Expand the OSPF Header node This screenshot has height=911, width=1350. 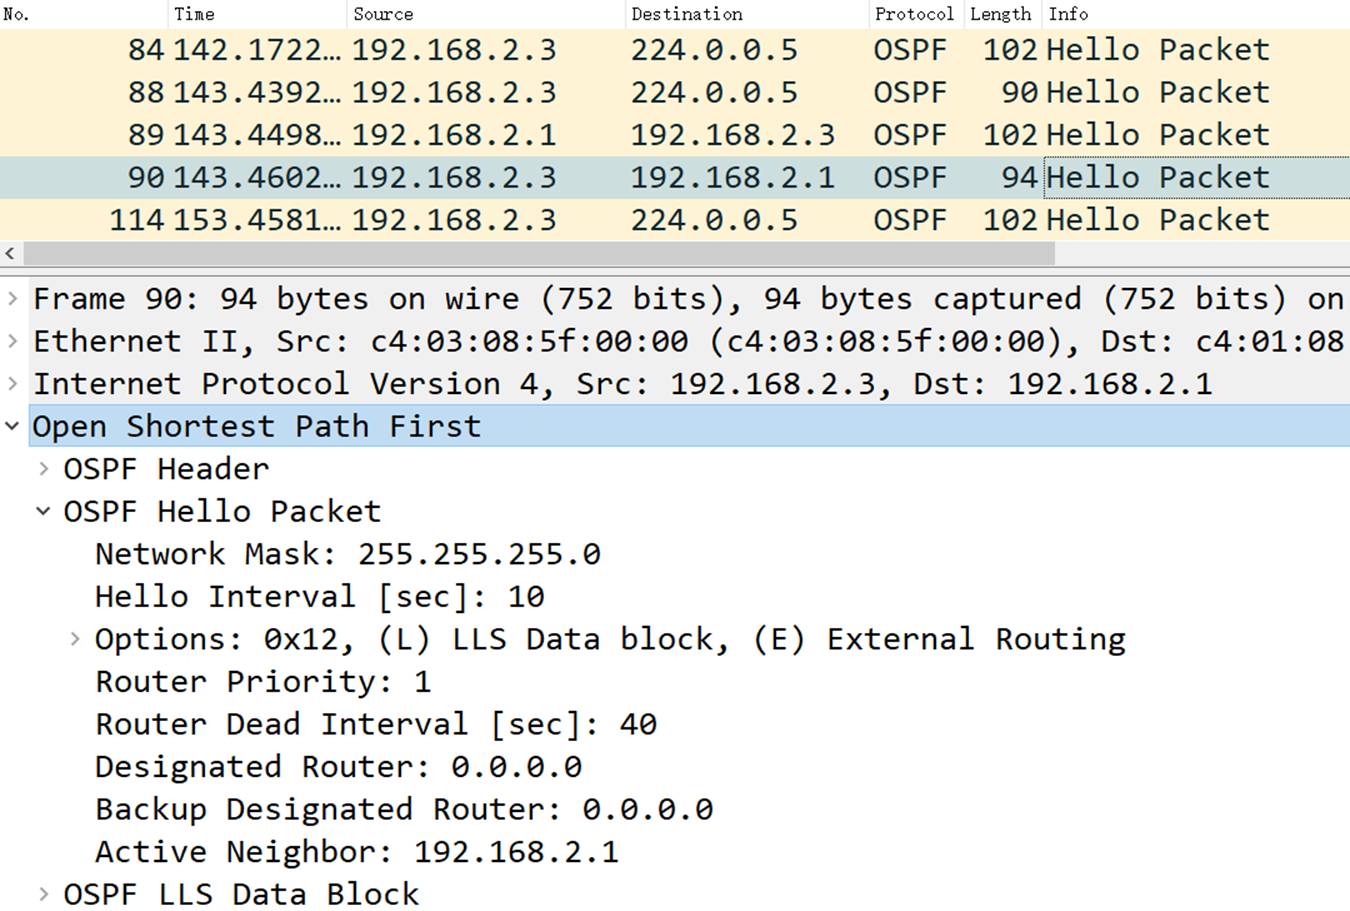click(44, 468)
